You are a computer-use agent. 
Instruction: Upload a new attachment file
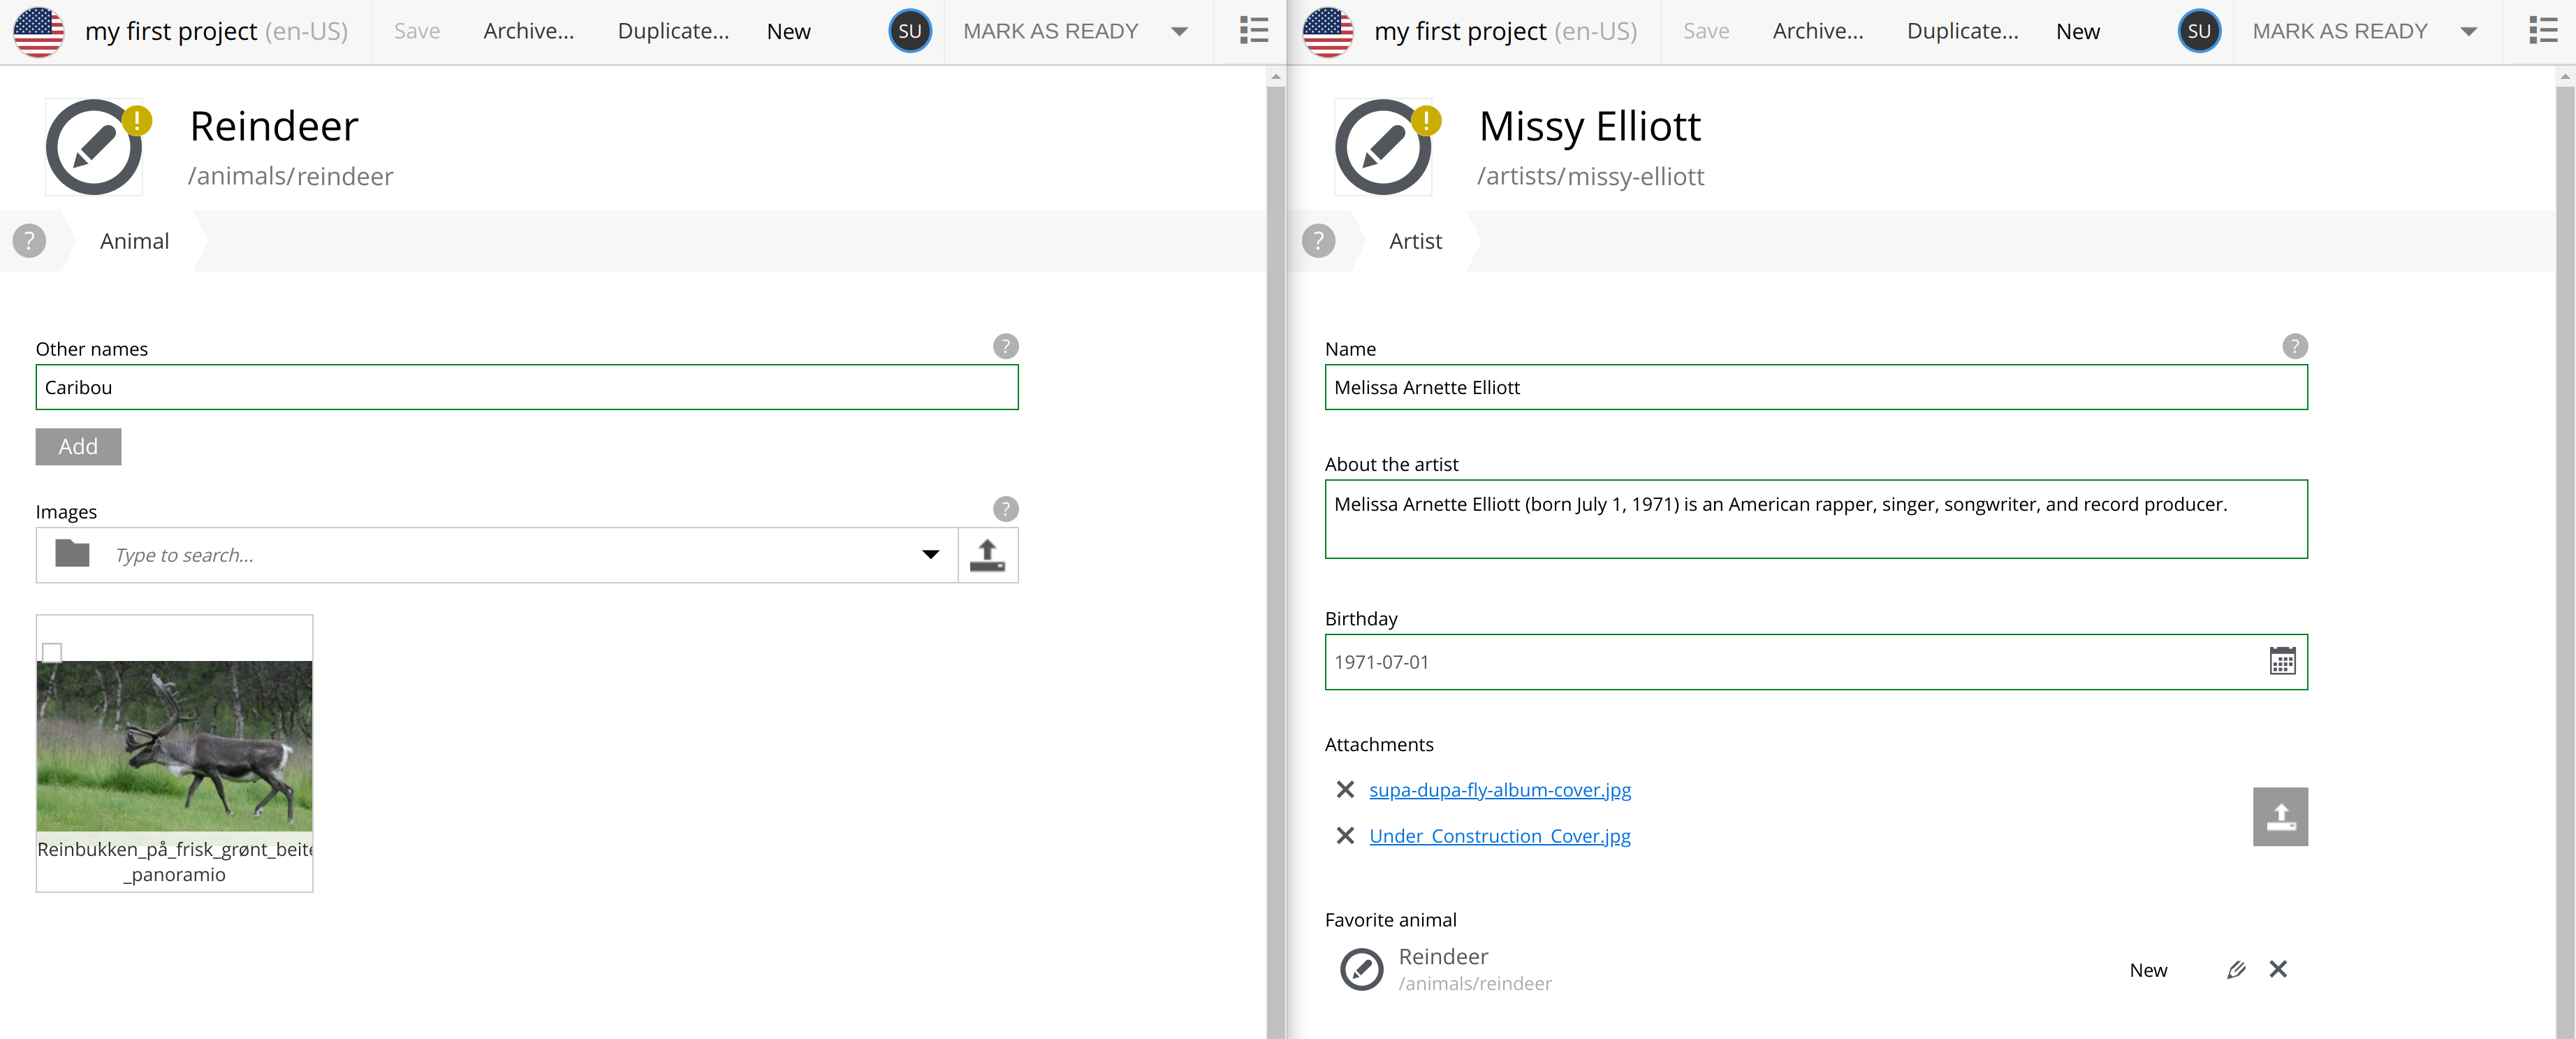tap(2280, 817)
